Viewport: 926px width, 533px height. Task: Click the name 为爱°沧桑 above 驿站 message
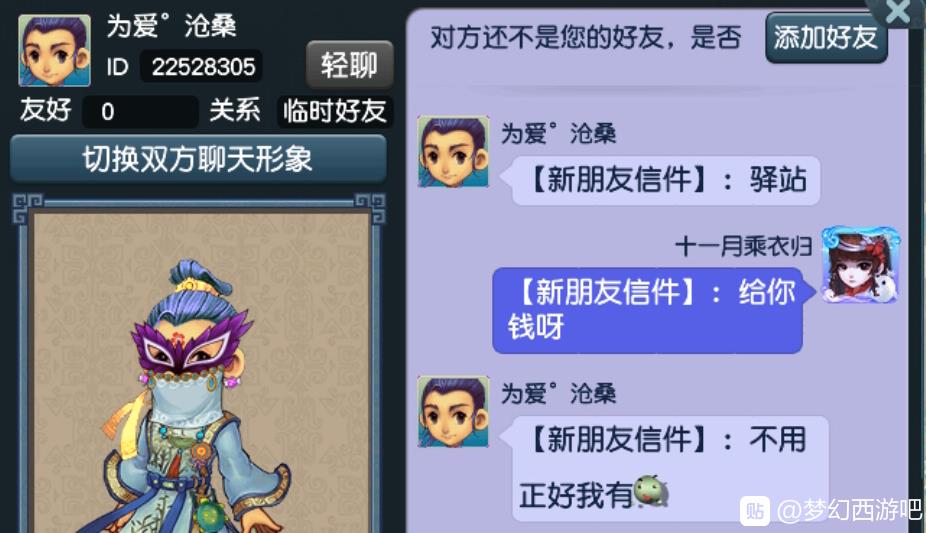click(x=558, y=133)
